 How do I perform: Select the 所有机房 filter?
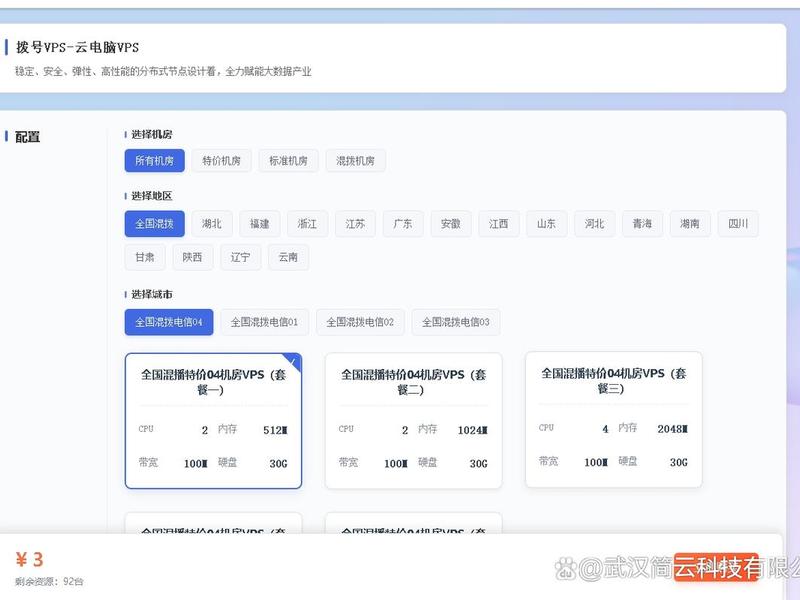tap(155, 161)
